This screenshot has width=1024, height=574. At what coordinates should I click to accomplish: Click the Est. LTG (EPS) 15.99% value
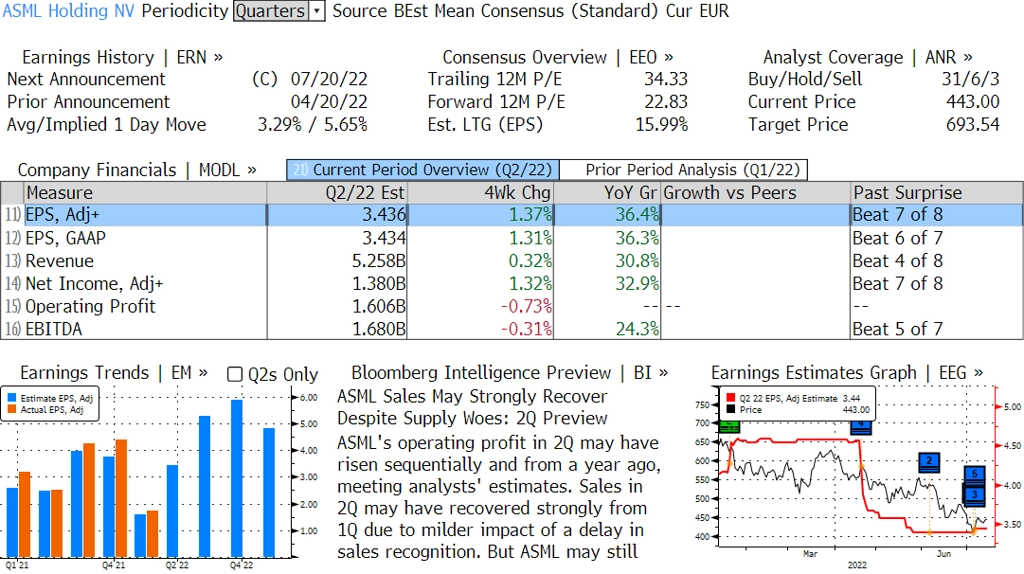(662, 125)
